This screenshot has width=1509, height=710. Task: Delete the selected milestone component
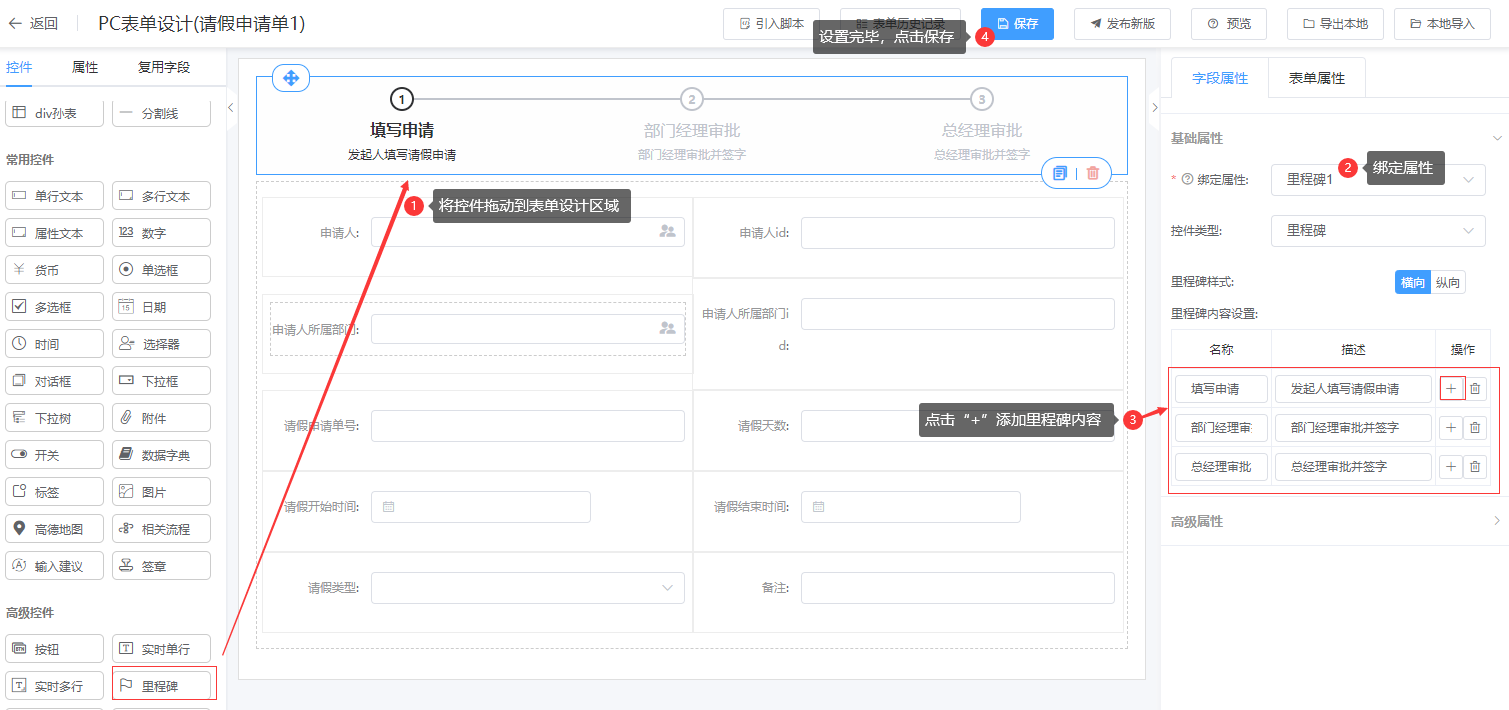point(1092,173)
